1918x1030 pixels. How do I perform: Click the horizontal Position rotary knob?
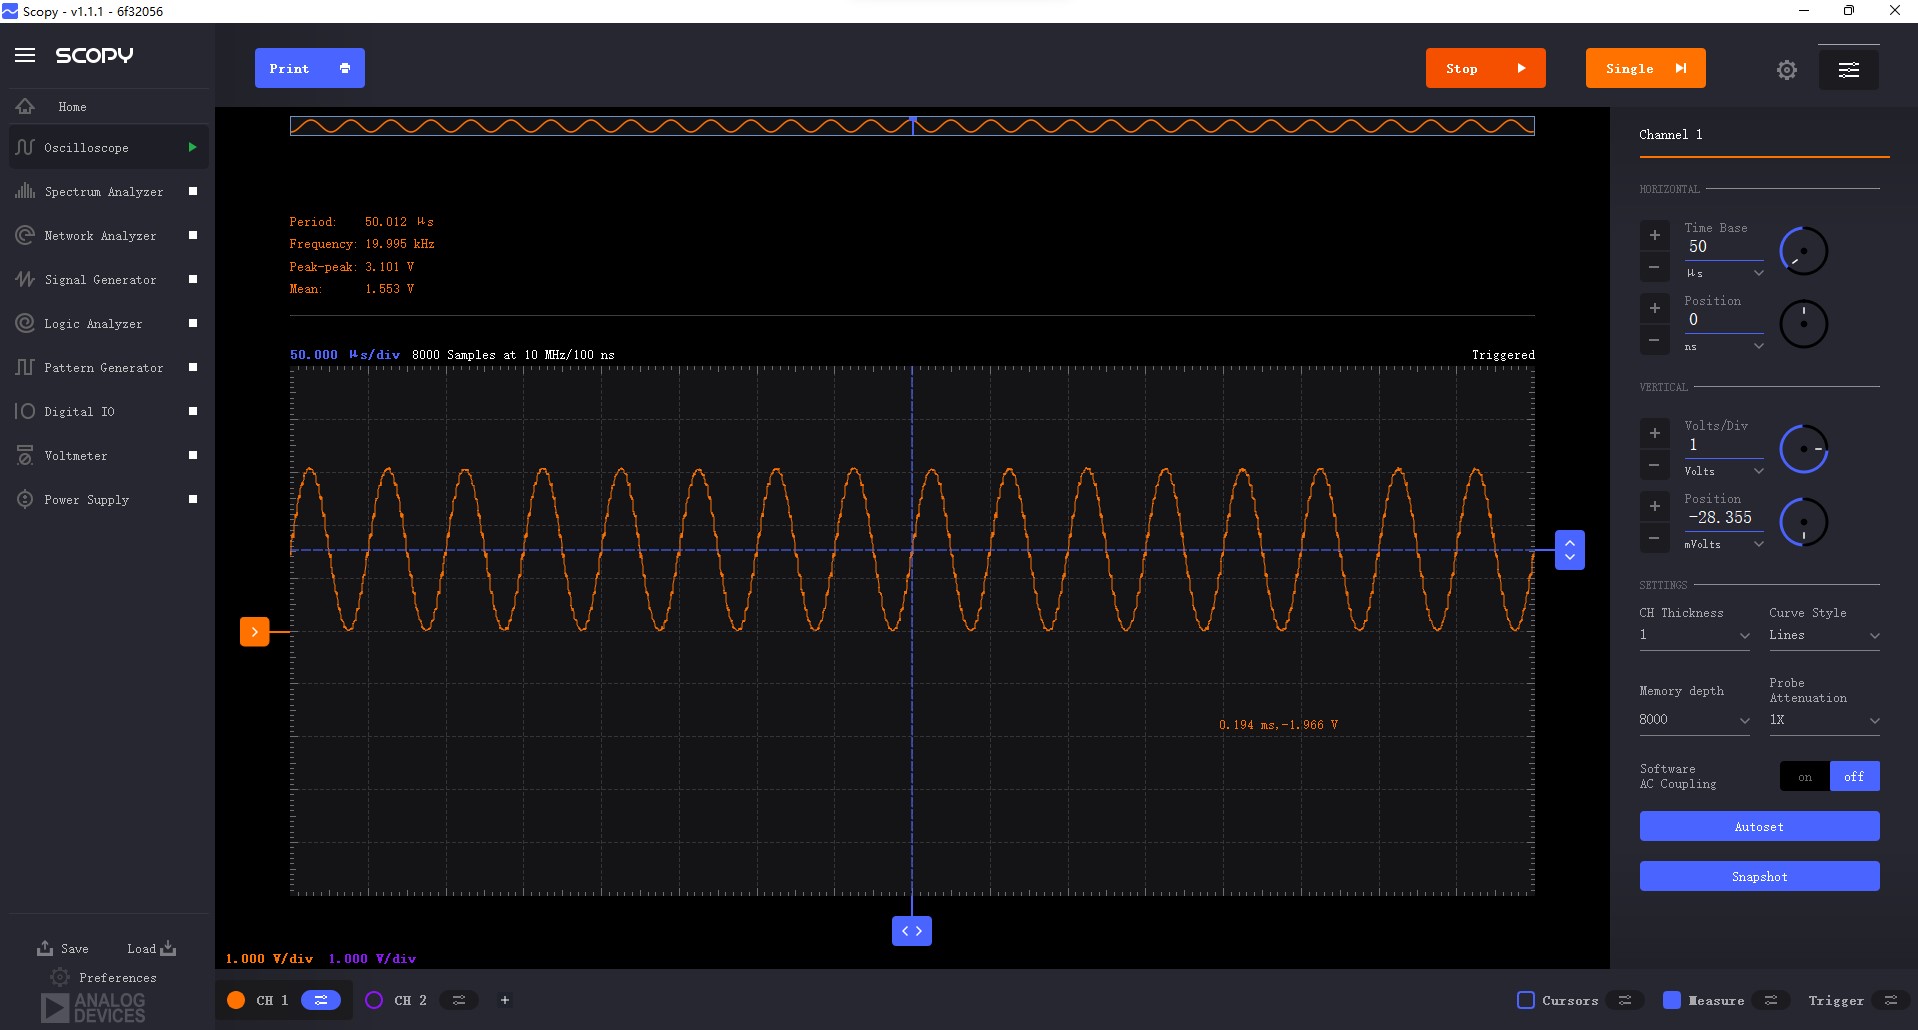[x=1804, y=324]
